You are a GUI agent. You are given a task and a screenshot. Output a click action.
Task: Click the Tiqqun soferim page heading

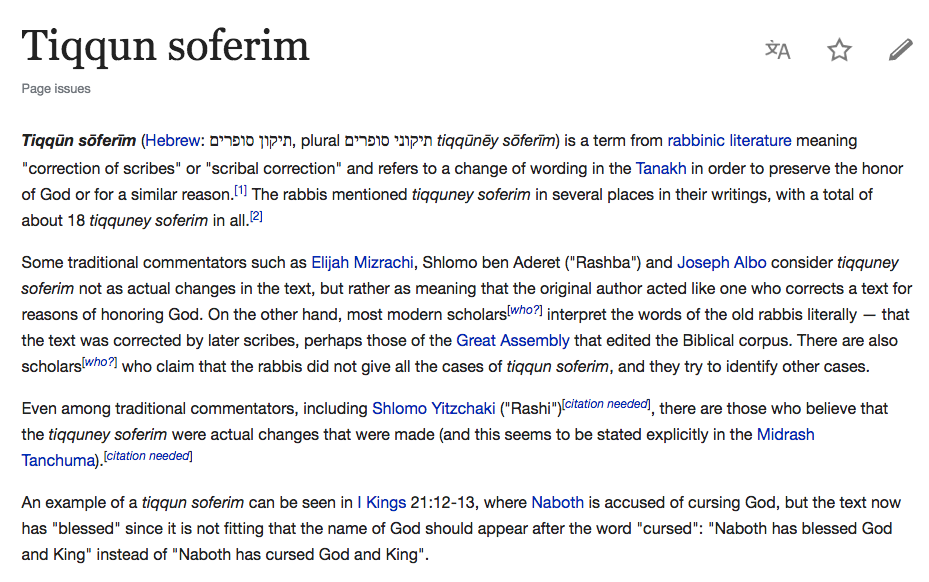pyautogui.click(x=166, y=46)
